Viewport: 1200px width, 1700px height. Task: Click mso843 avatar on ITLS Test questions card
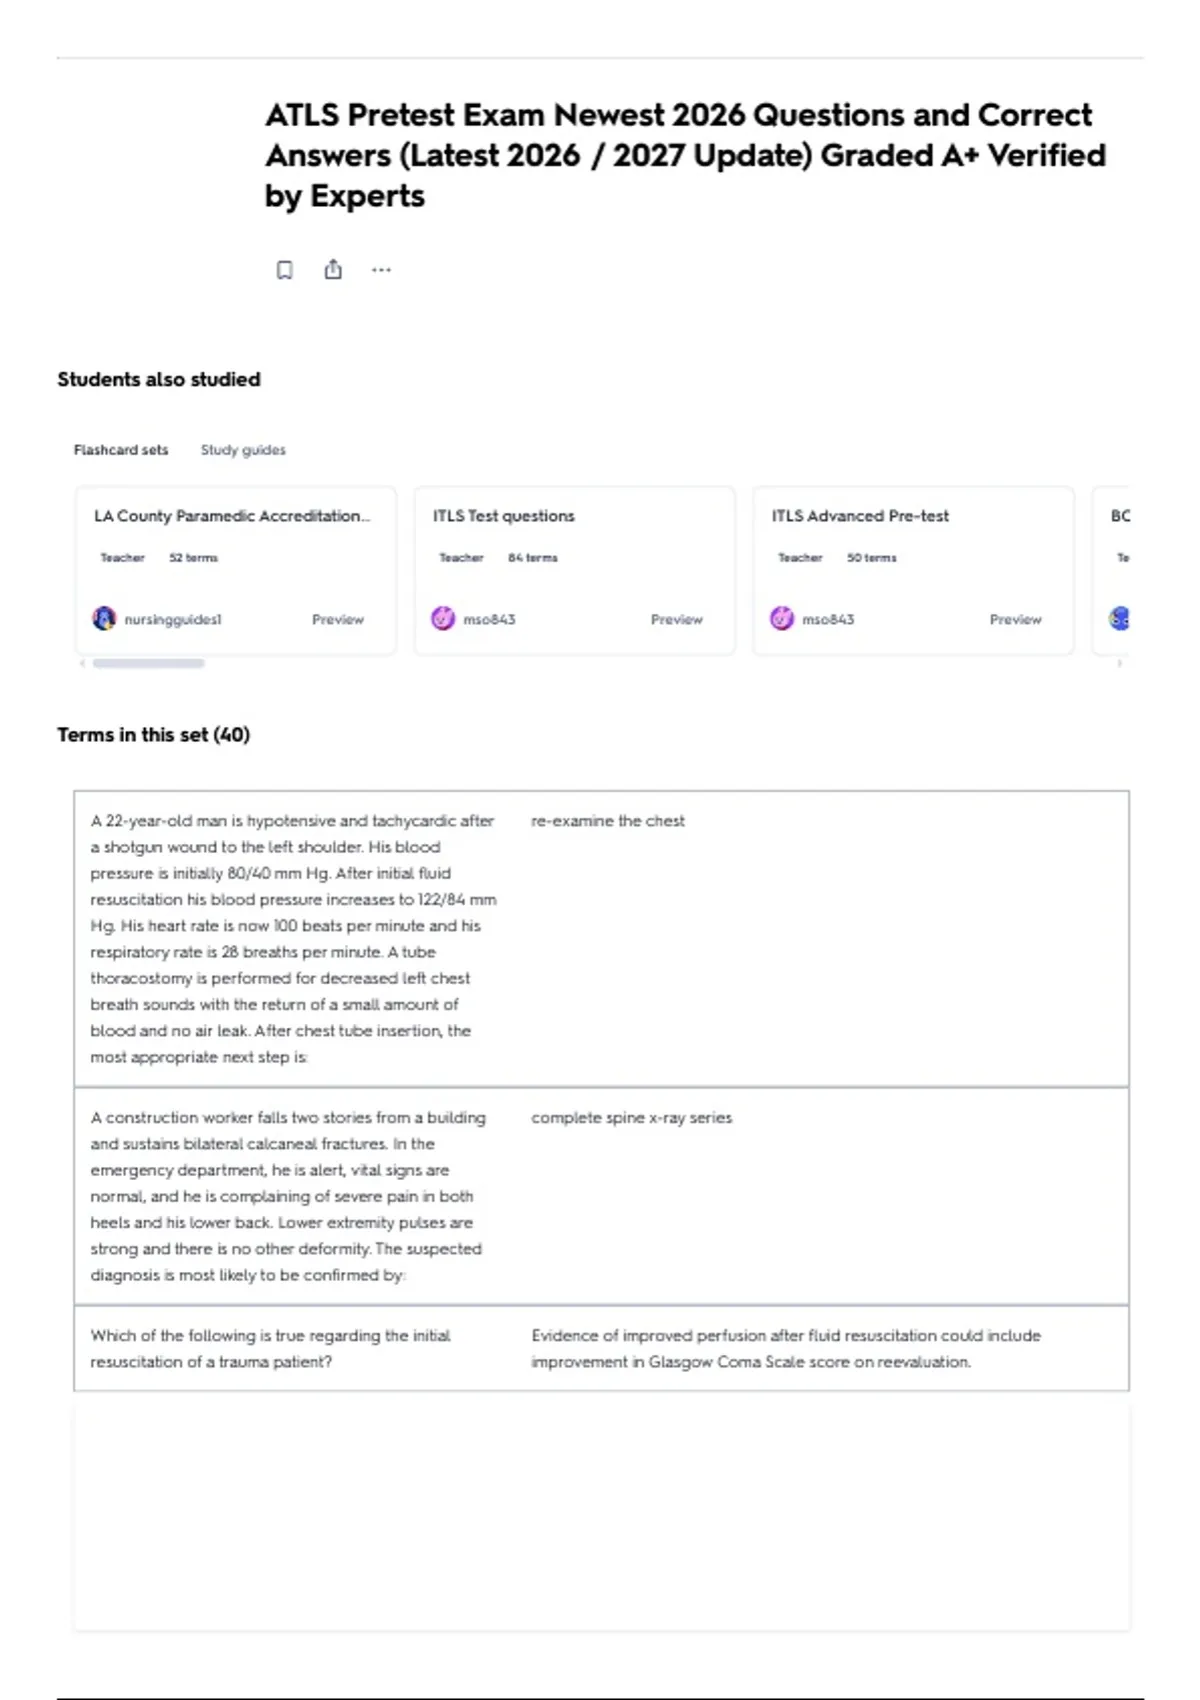pos(443,619)
